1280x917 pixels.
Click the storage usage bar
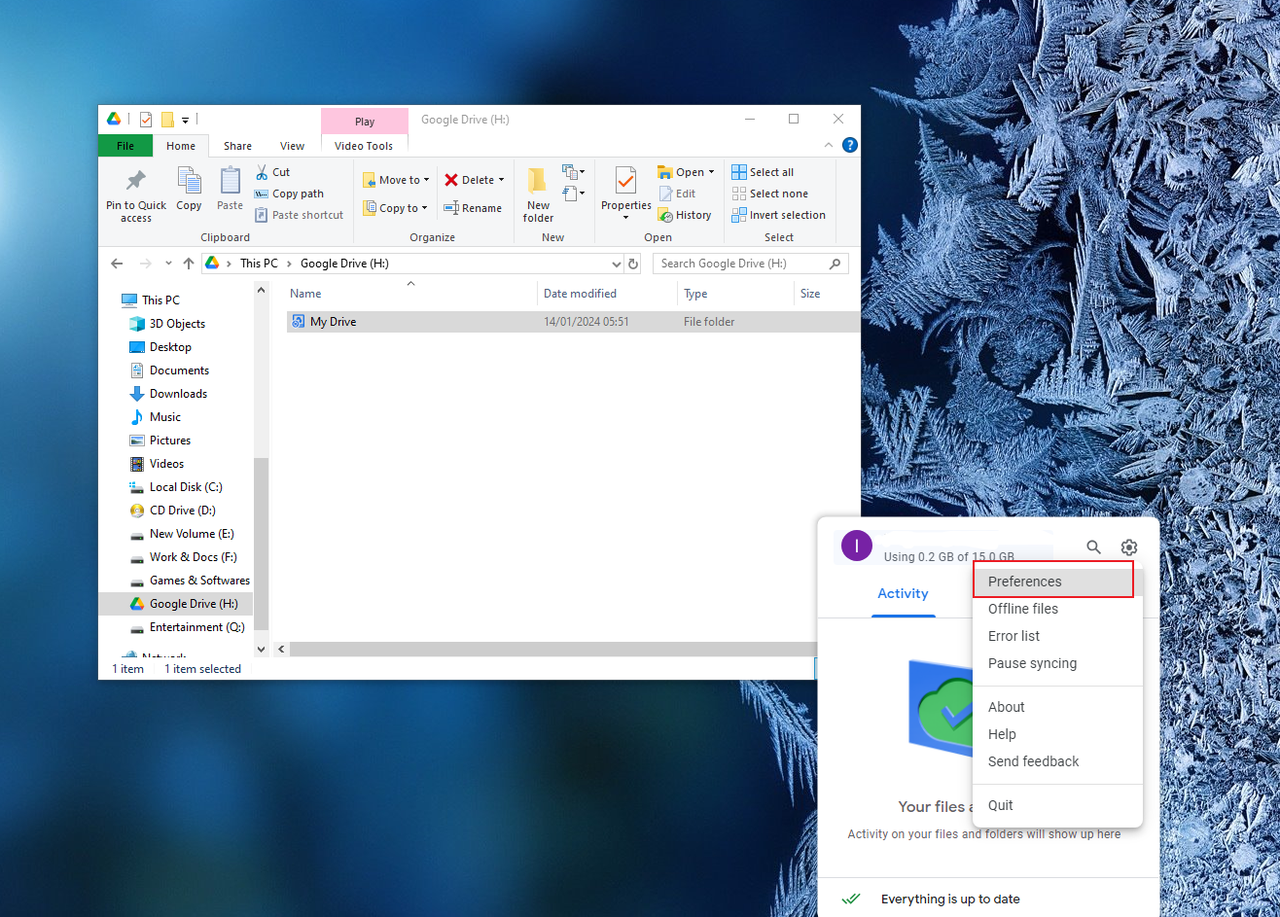tap(950, 557)
